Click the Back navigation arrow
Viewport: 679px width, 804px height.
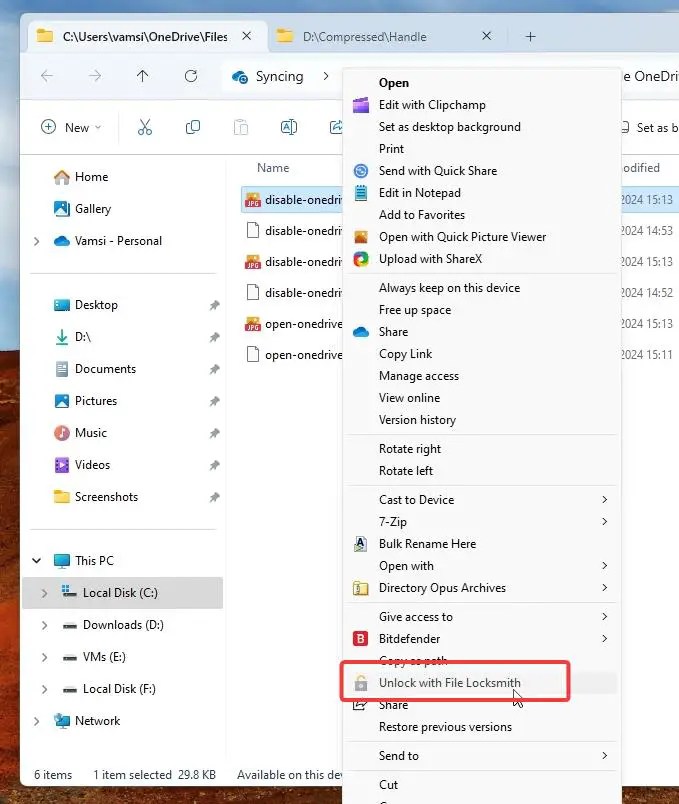47,76
